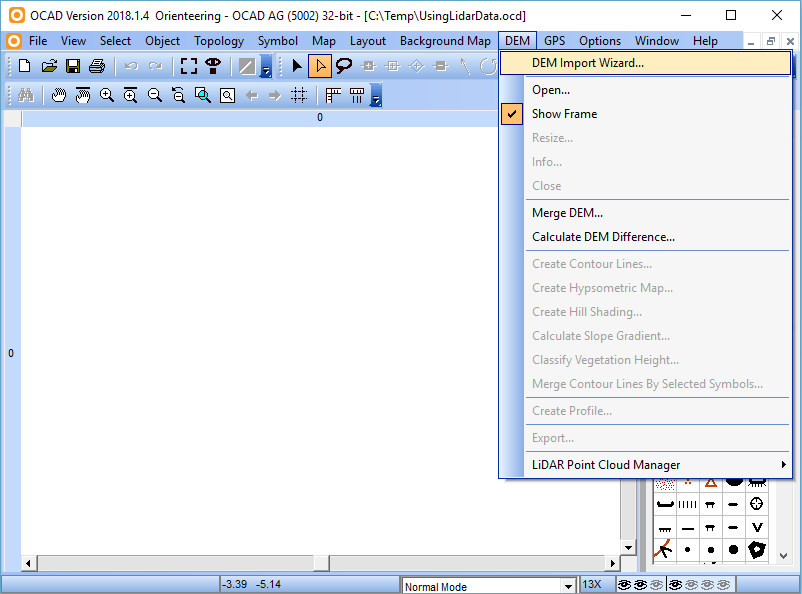Toggle the first eye icon in status bar
The image size is (802, 594).
[624, 584]
